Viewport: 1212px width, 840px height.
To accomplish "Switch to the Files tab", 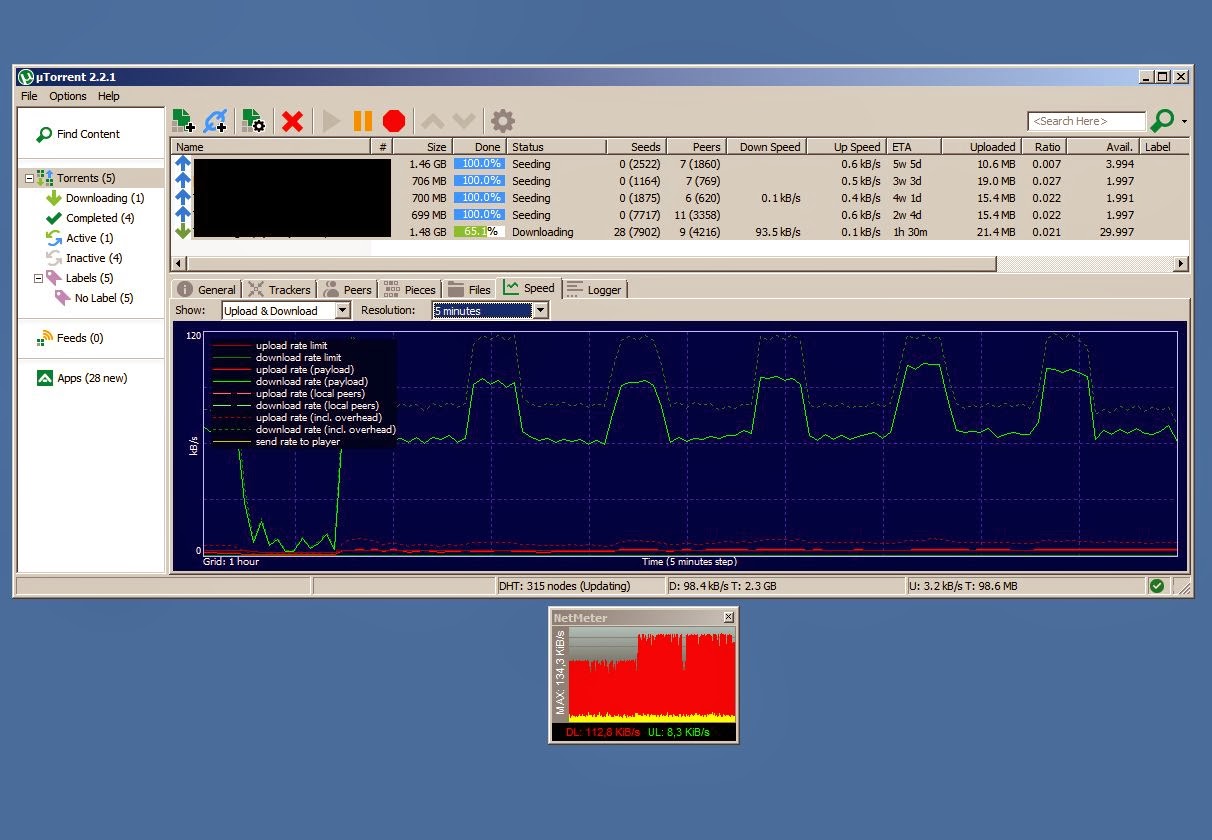I will tap(469, 290).
